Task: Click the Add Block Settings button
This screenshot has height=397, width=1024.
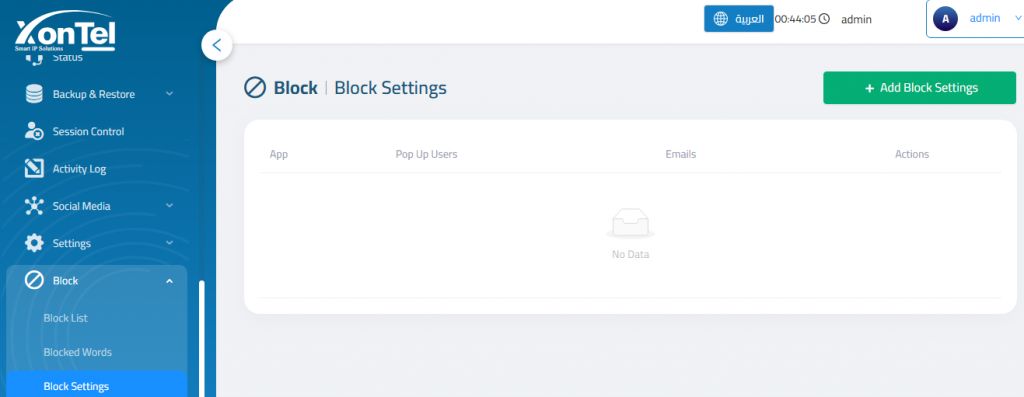Action: tap(920, 87)
